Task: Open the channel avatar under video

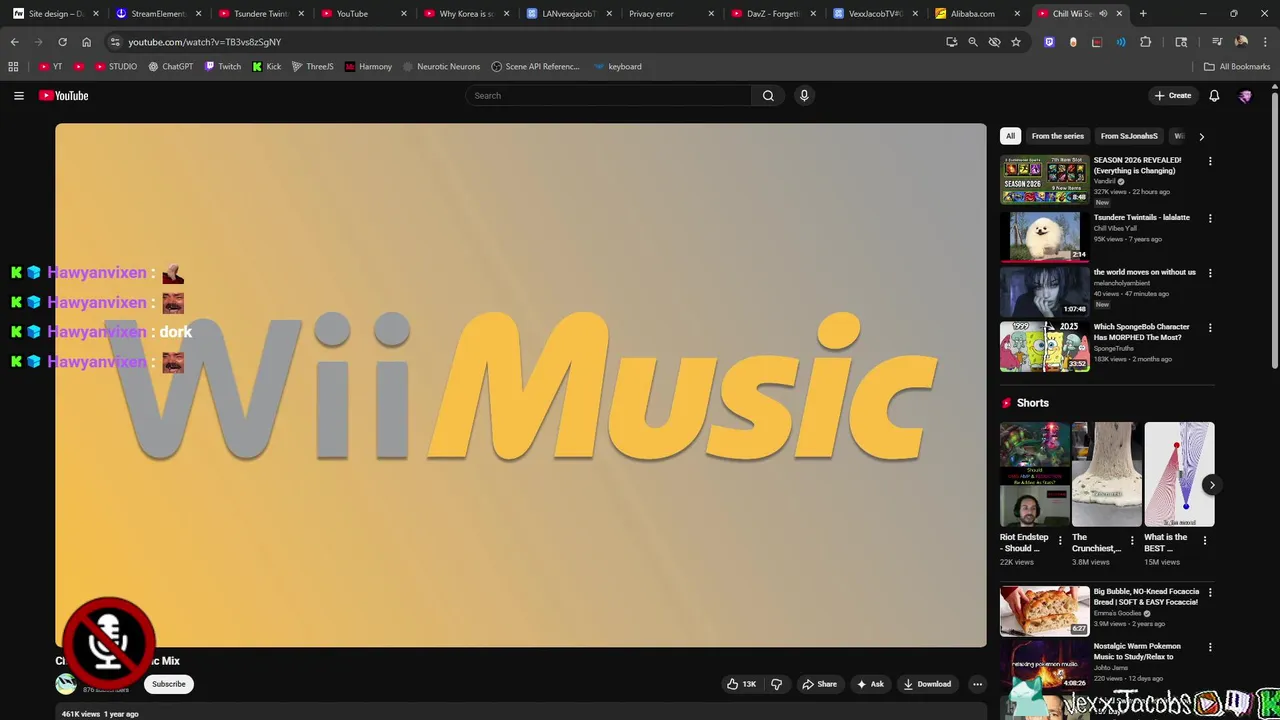Action: (66, 684)
